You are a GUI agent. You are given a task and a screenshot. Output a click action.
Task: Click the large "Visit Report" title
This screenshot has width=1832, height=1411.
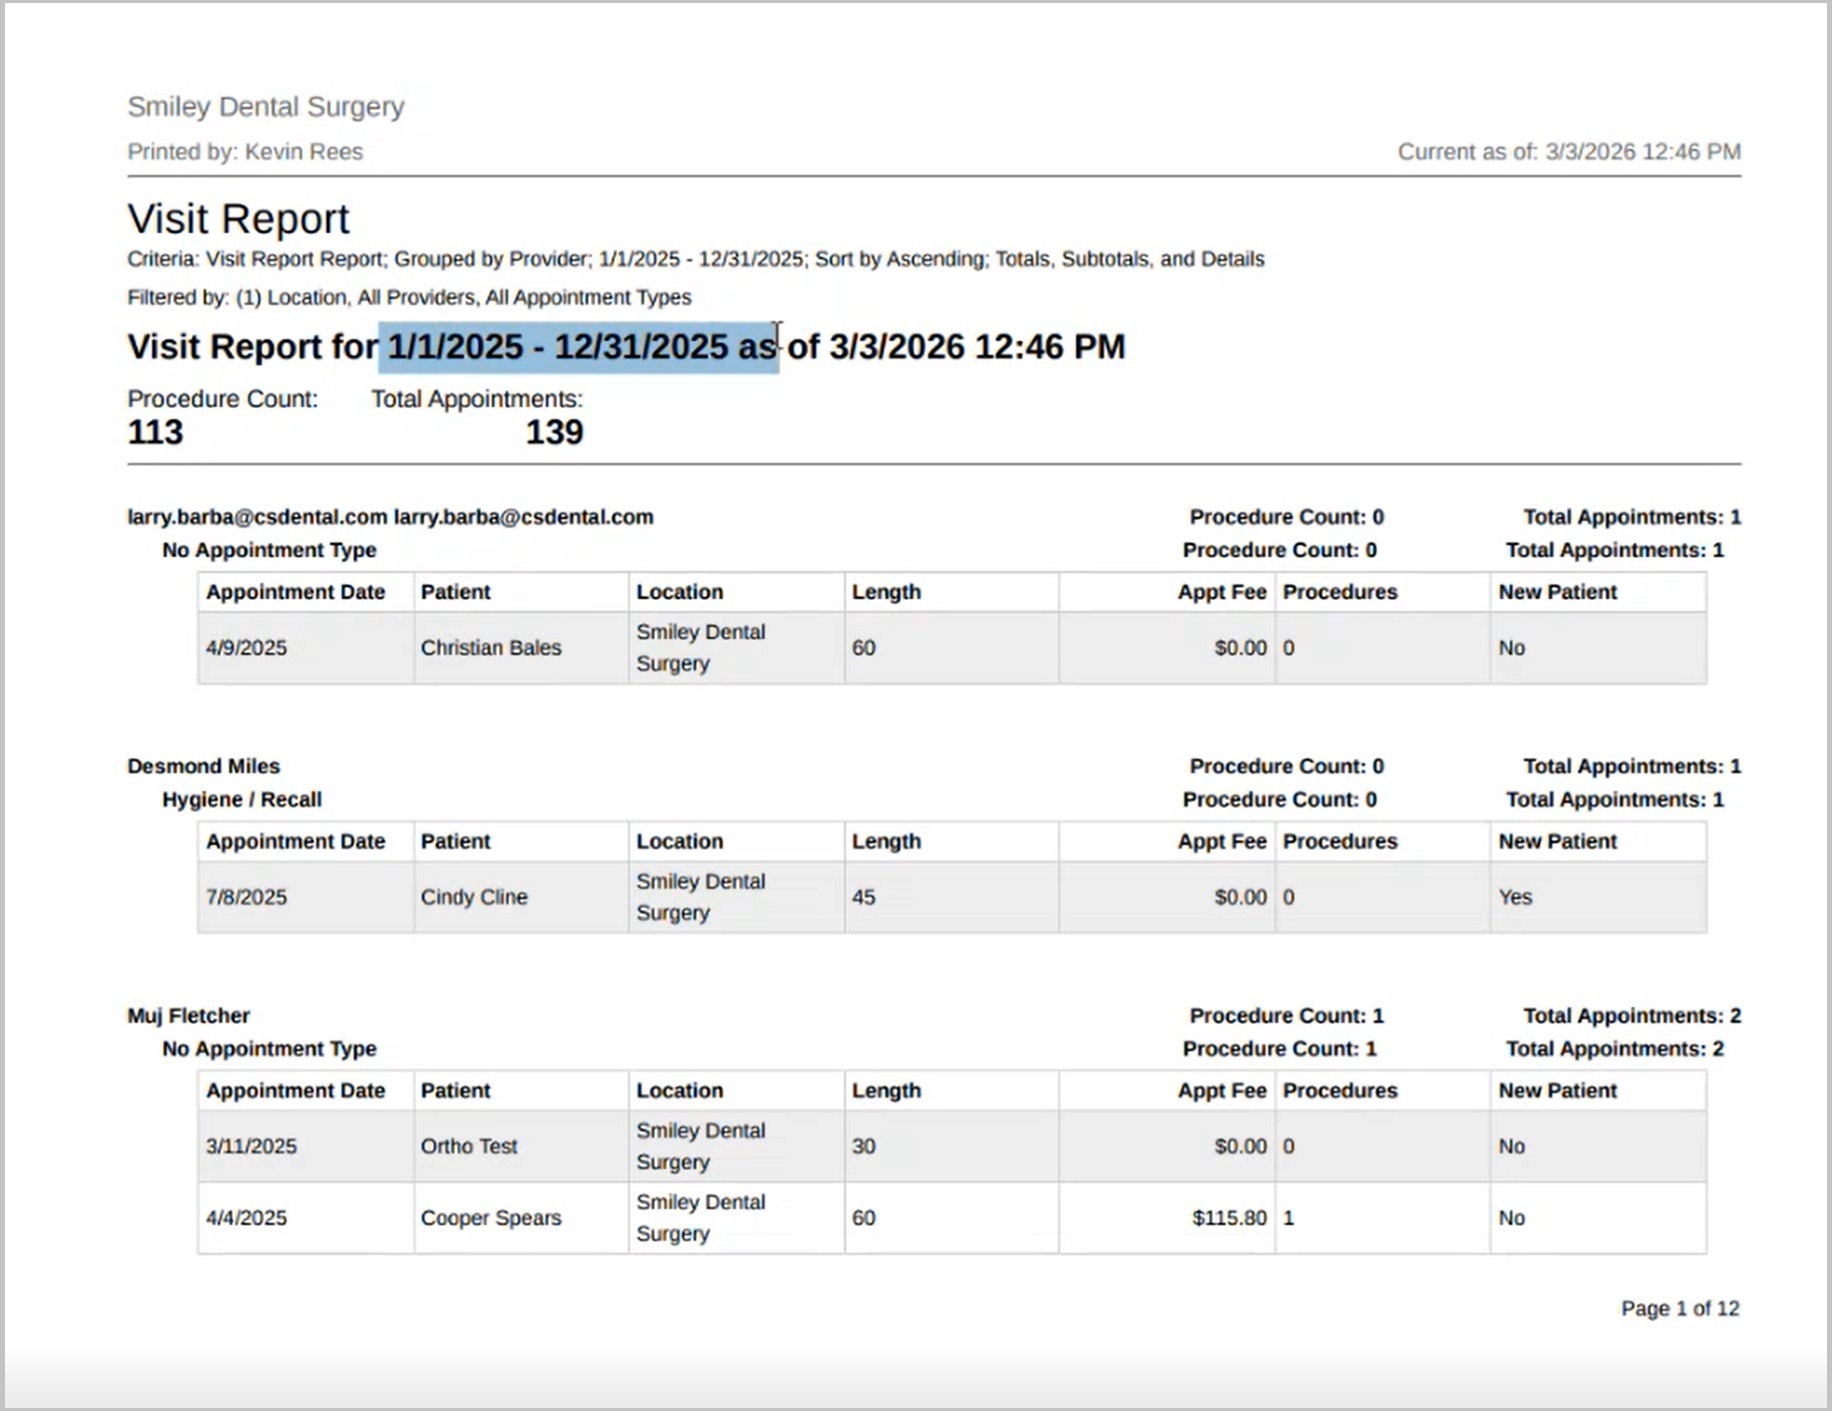[238, 219]
